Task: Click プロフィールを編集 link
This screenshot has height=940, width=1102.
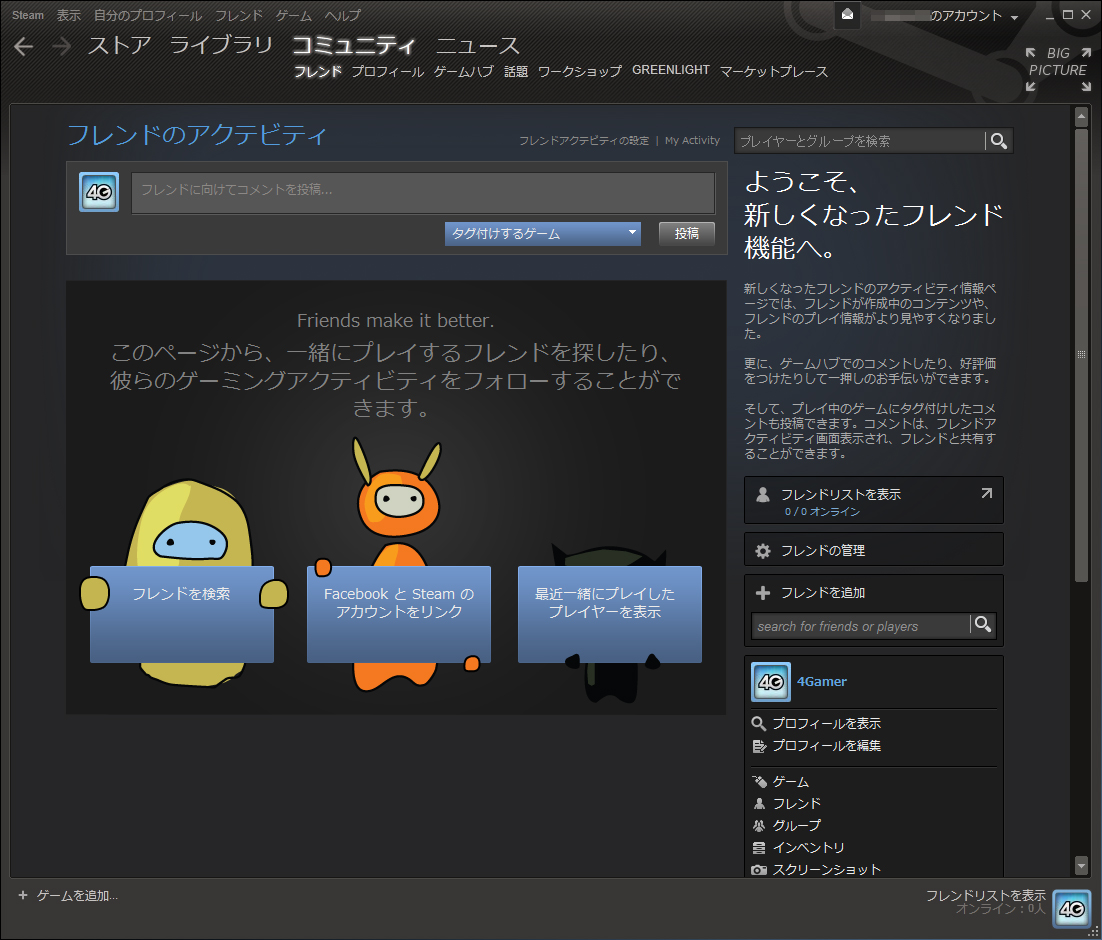Action: pos(826,745)
